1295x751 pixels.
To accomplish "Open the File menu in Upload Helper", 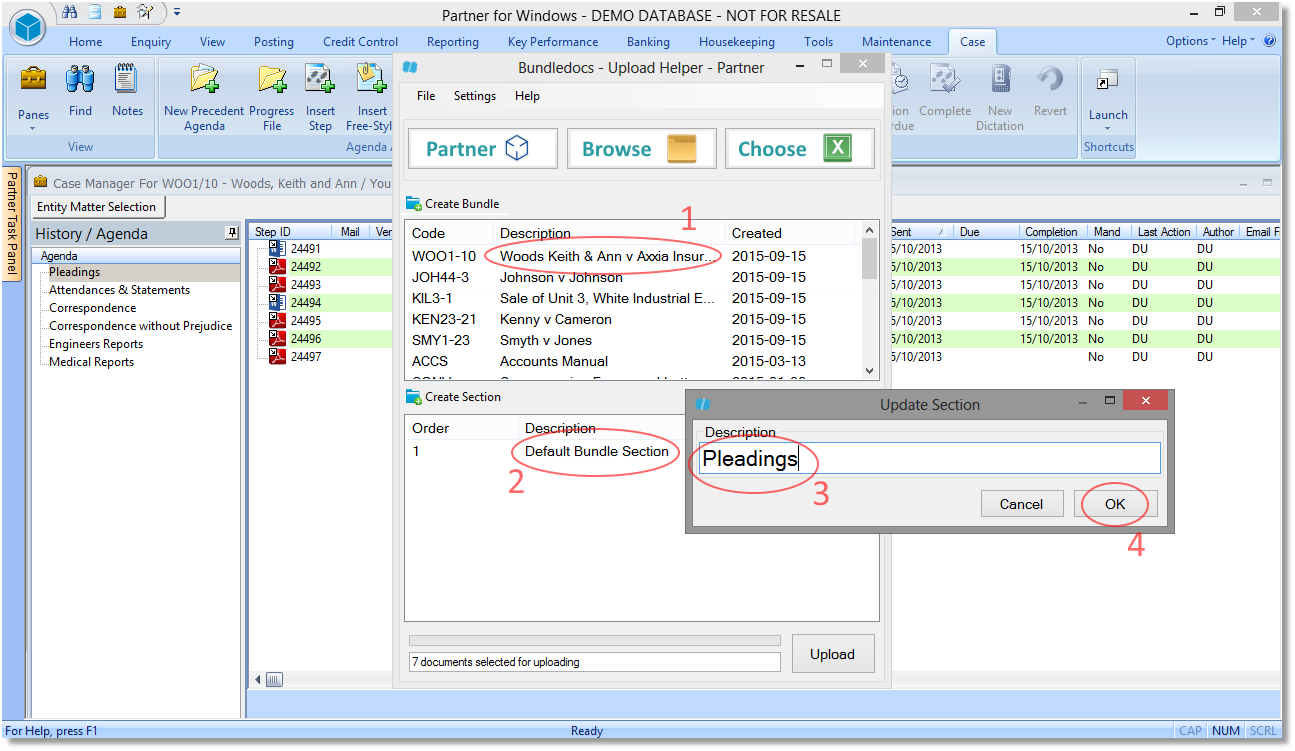I will pyautogui.click(x=426, y=96).
